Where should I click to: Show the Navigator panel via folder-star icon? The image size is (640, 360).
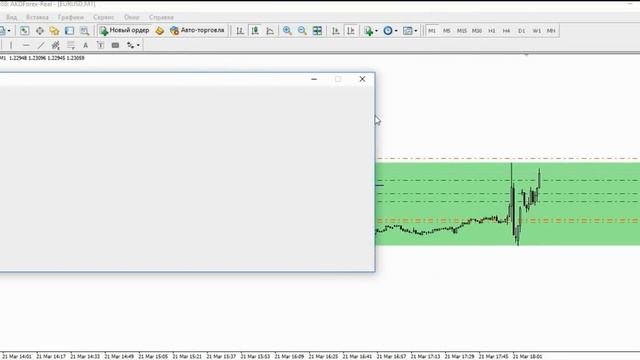tap(54, 31)
